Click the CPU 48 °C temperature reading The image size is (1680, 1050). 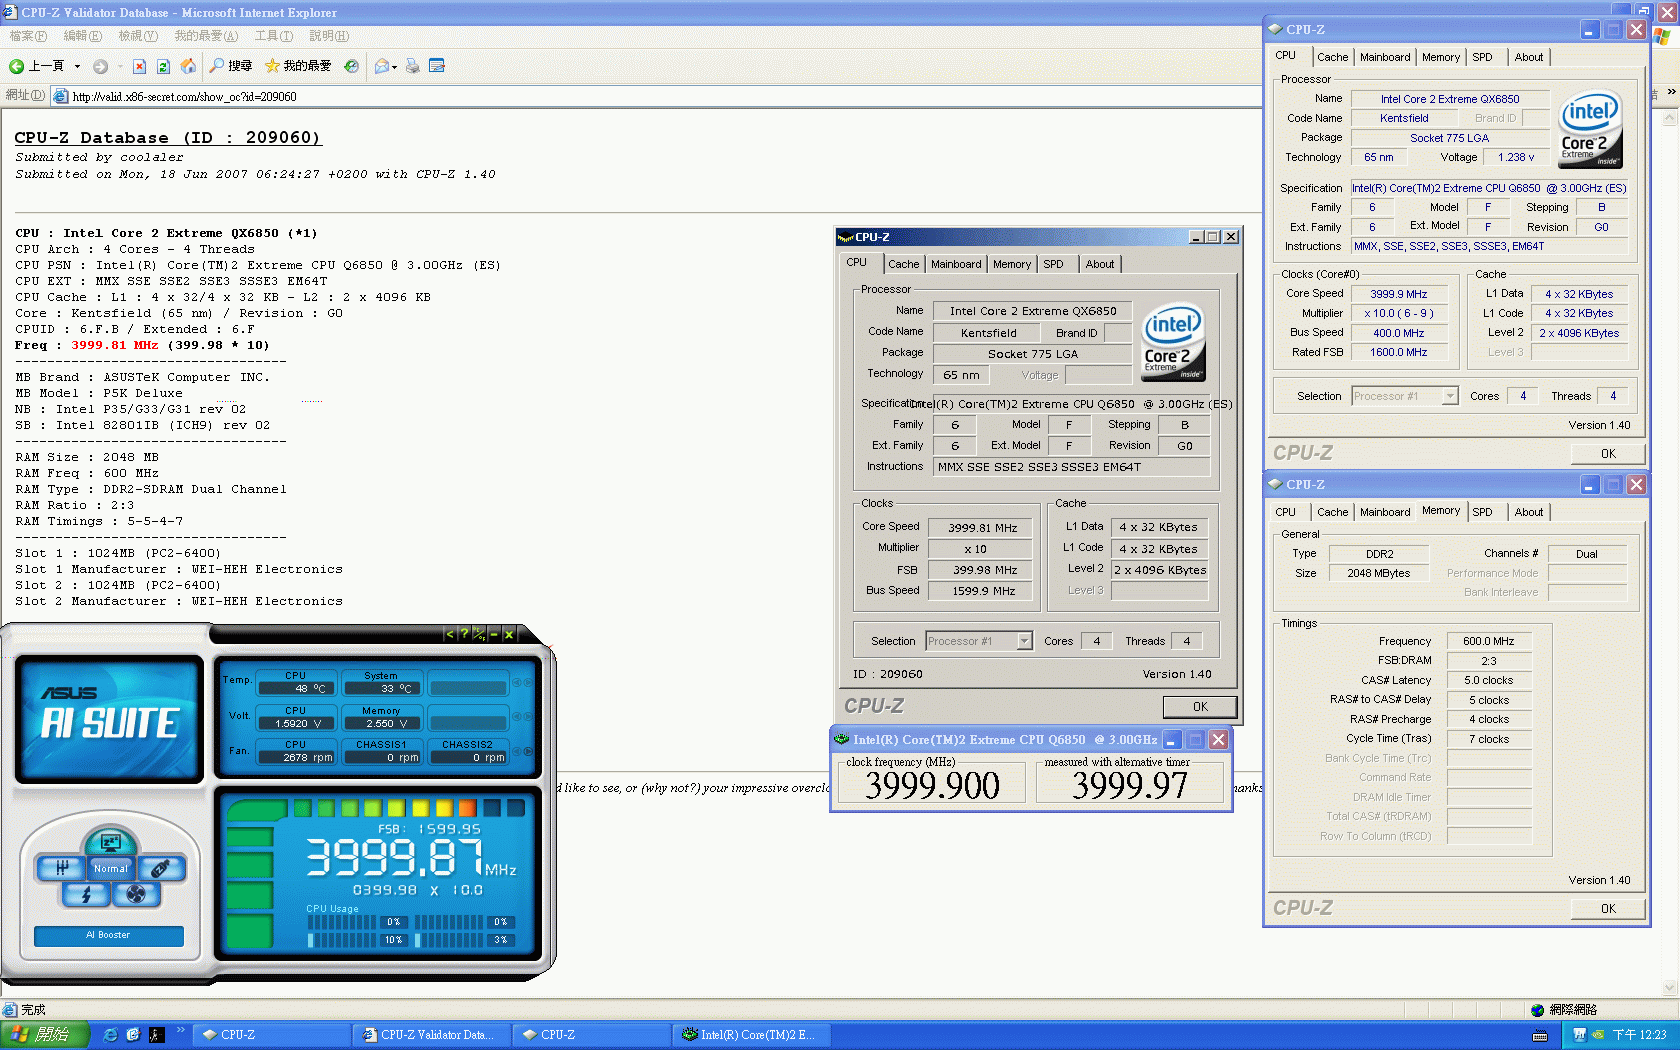point(296,689)
